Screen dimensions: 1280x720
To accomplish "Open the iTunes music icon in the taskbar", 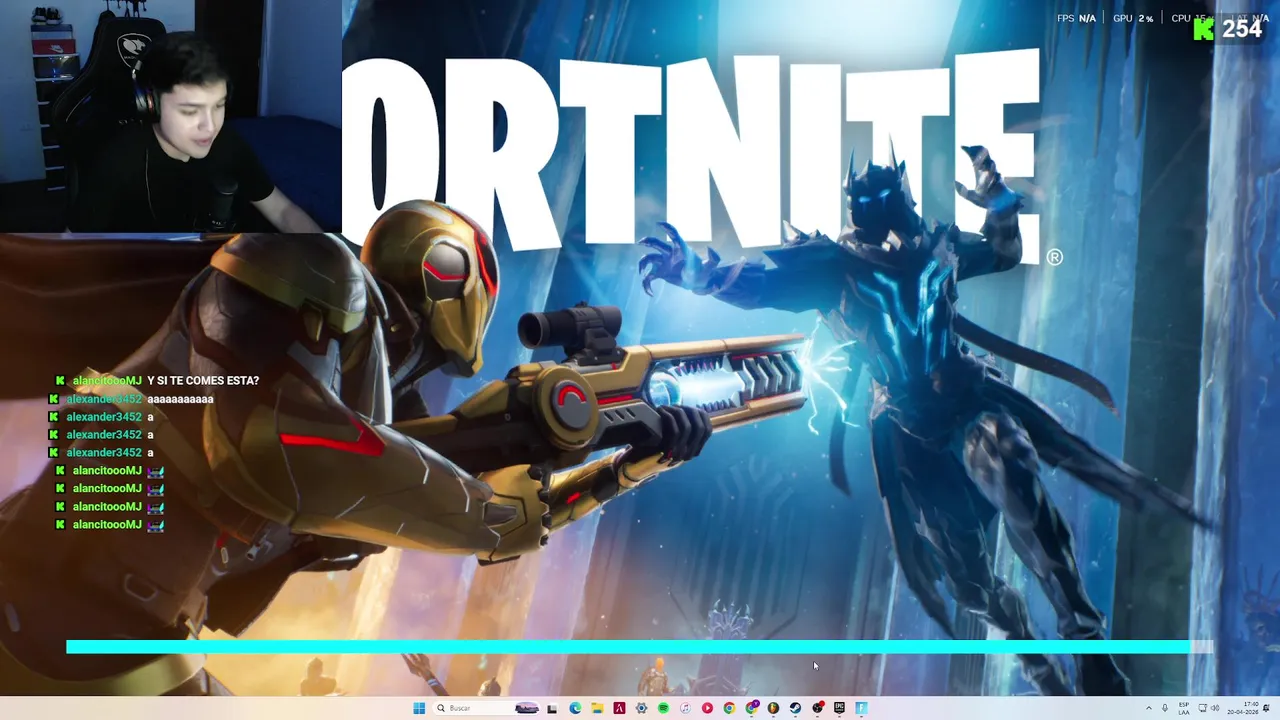I will (x=685, y=708).
